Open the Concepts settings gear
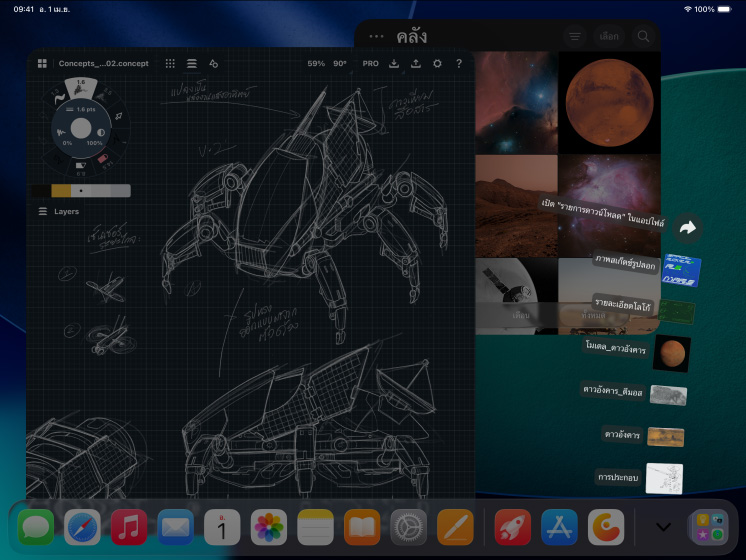The height and width of the screenshot is (560, 746). [437, 63]
